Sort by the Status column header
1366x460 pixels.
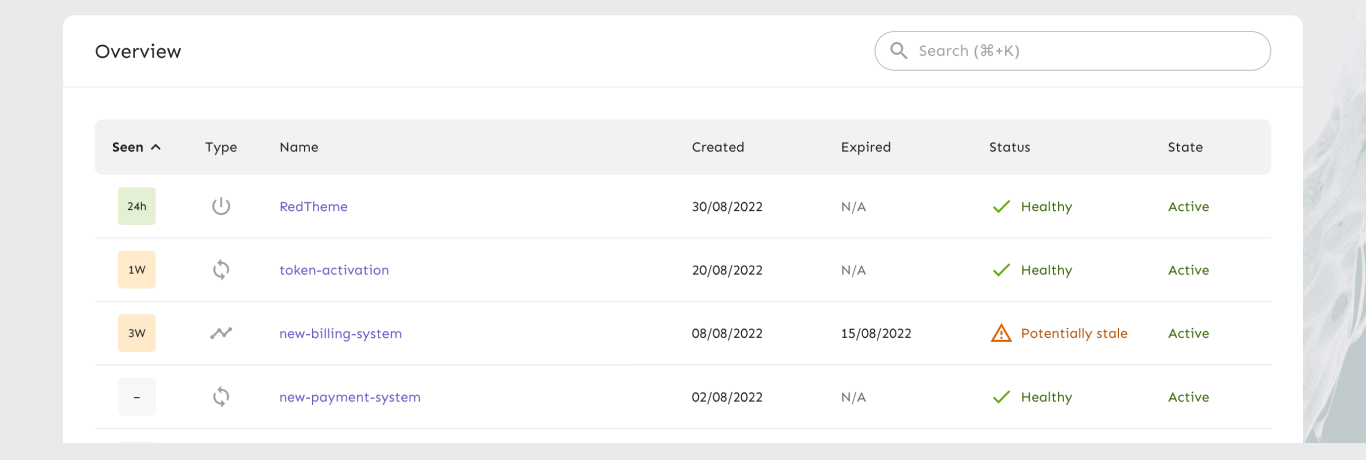click(1009, 147)
